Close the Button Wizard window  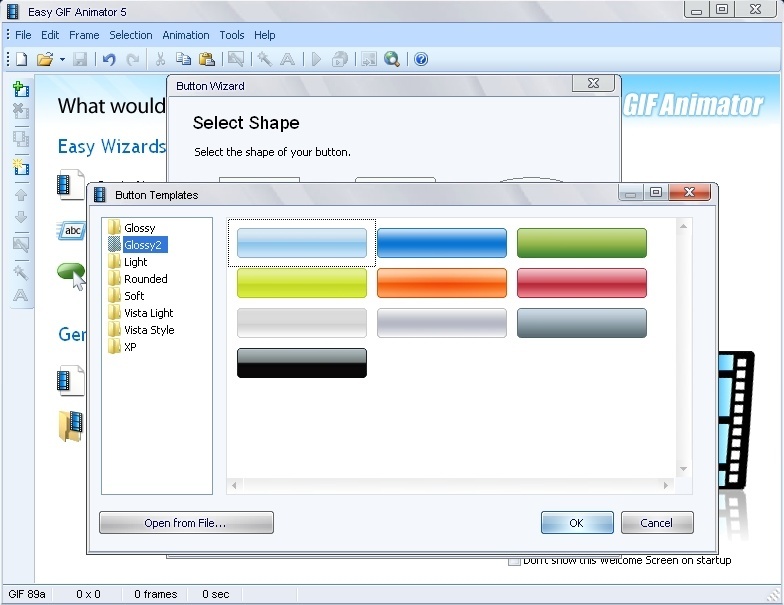click(x=593, y=84)
